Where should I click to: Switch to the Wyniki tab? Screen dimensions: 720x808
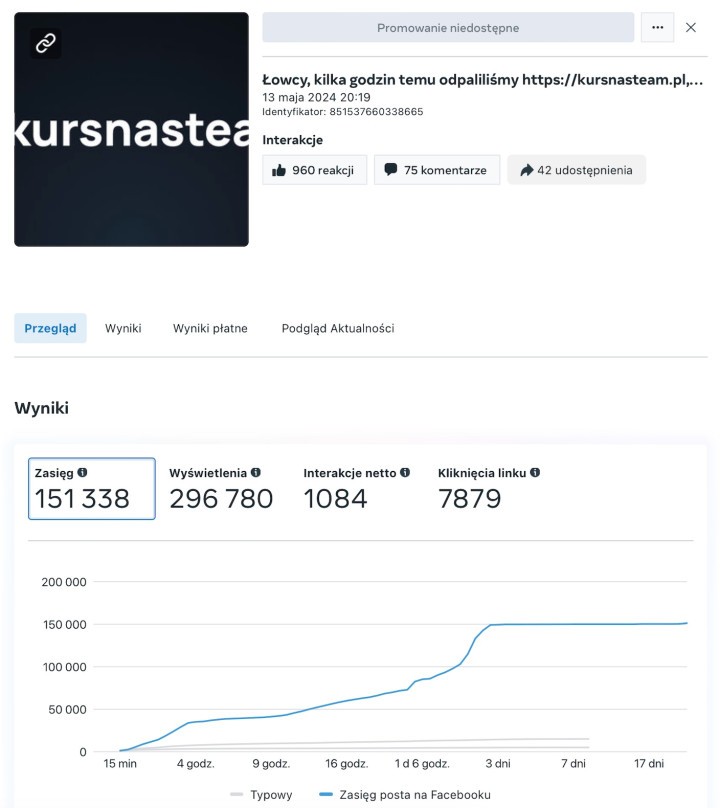(123, 328)
